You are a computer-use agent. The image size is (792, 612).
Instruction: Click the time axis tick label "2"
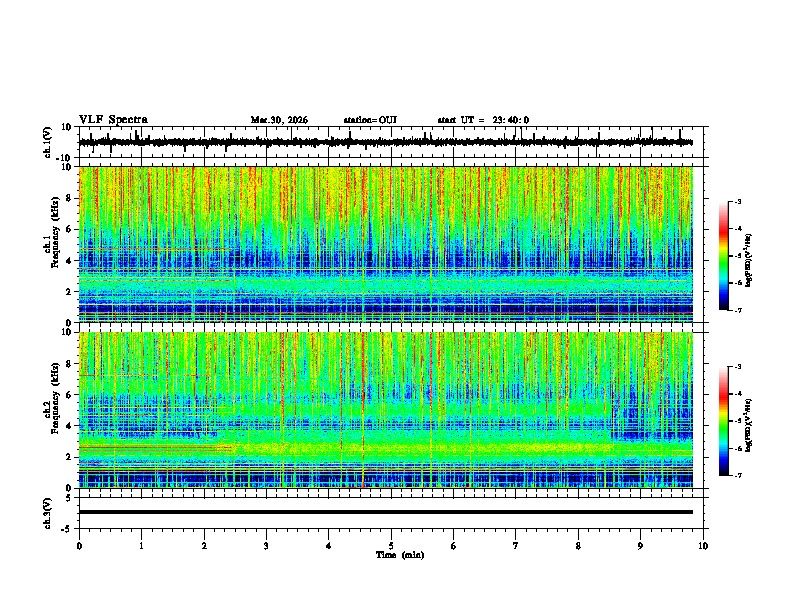(x=204, y=546)
